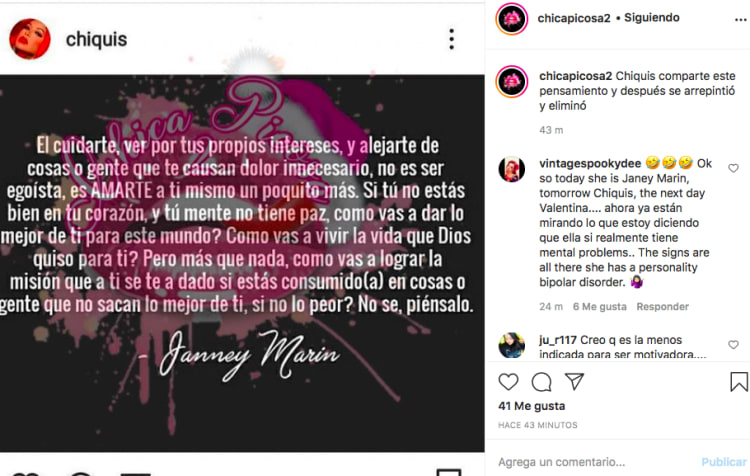This screenshot has height=476, width=750.
Task: Open comments with the speech bubble icon
Action: 541,382
